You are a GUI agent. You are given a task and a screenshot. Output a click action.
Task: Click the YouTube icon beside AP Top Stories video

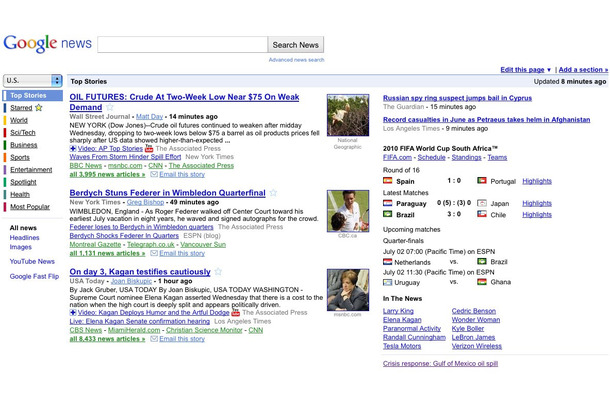tap(149, 148)
